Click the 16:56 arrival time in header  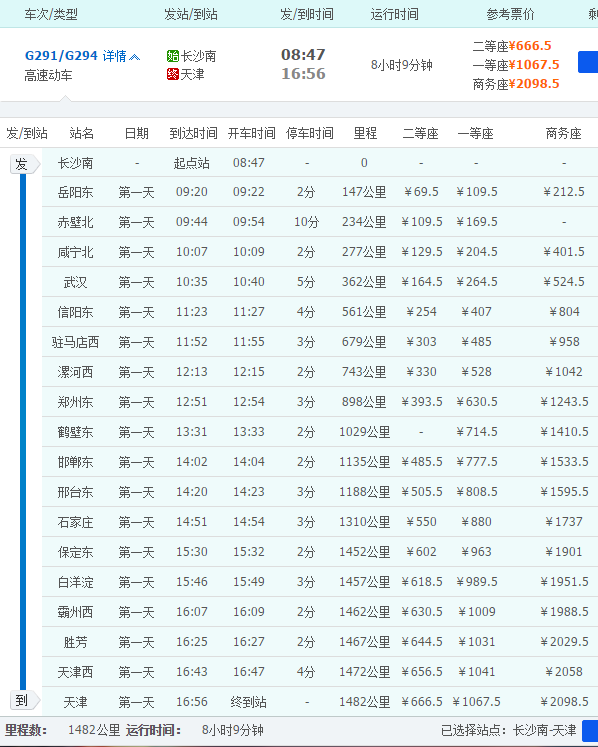303,74
